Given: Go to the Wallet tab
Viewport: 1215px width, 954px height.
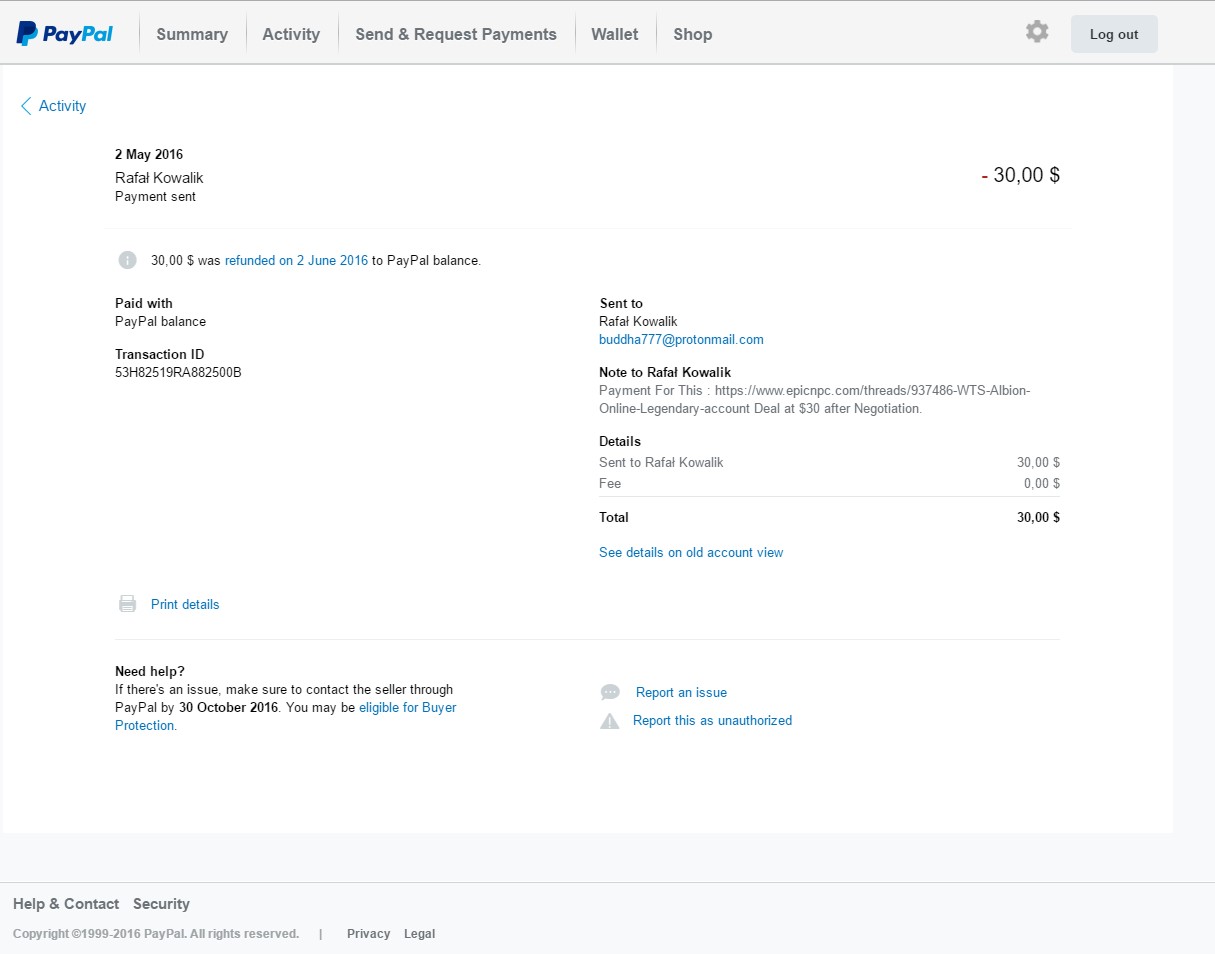Looking at the screenshot, I should click(x=615, y=34).
